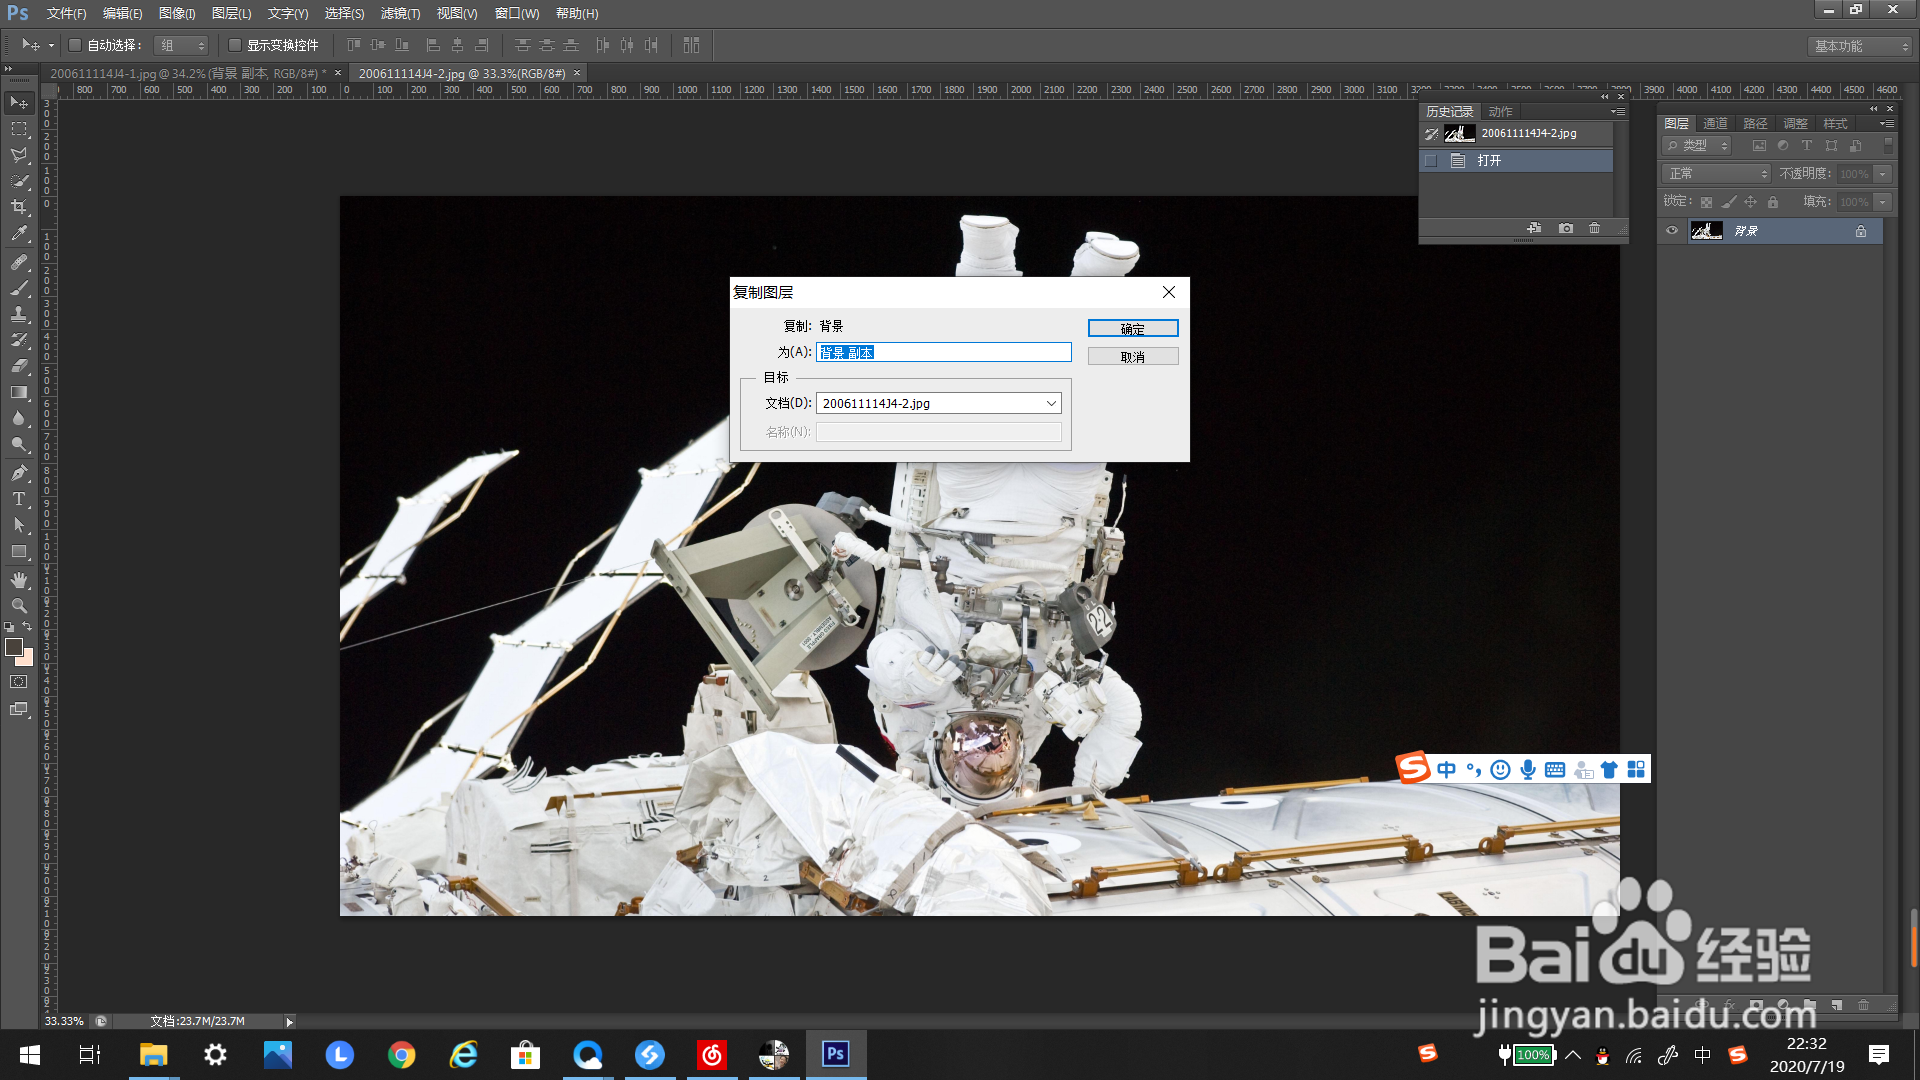Select the Zoom tool in toolbar

[x=19, y=606]
